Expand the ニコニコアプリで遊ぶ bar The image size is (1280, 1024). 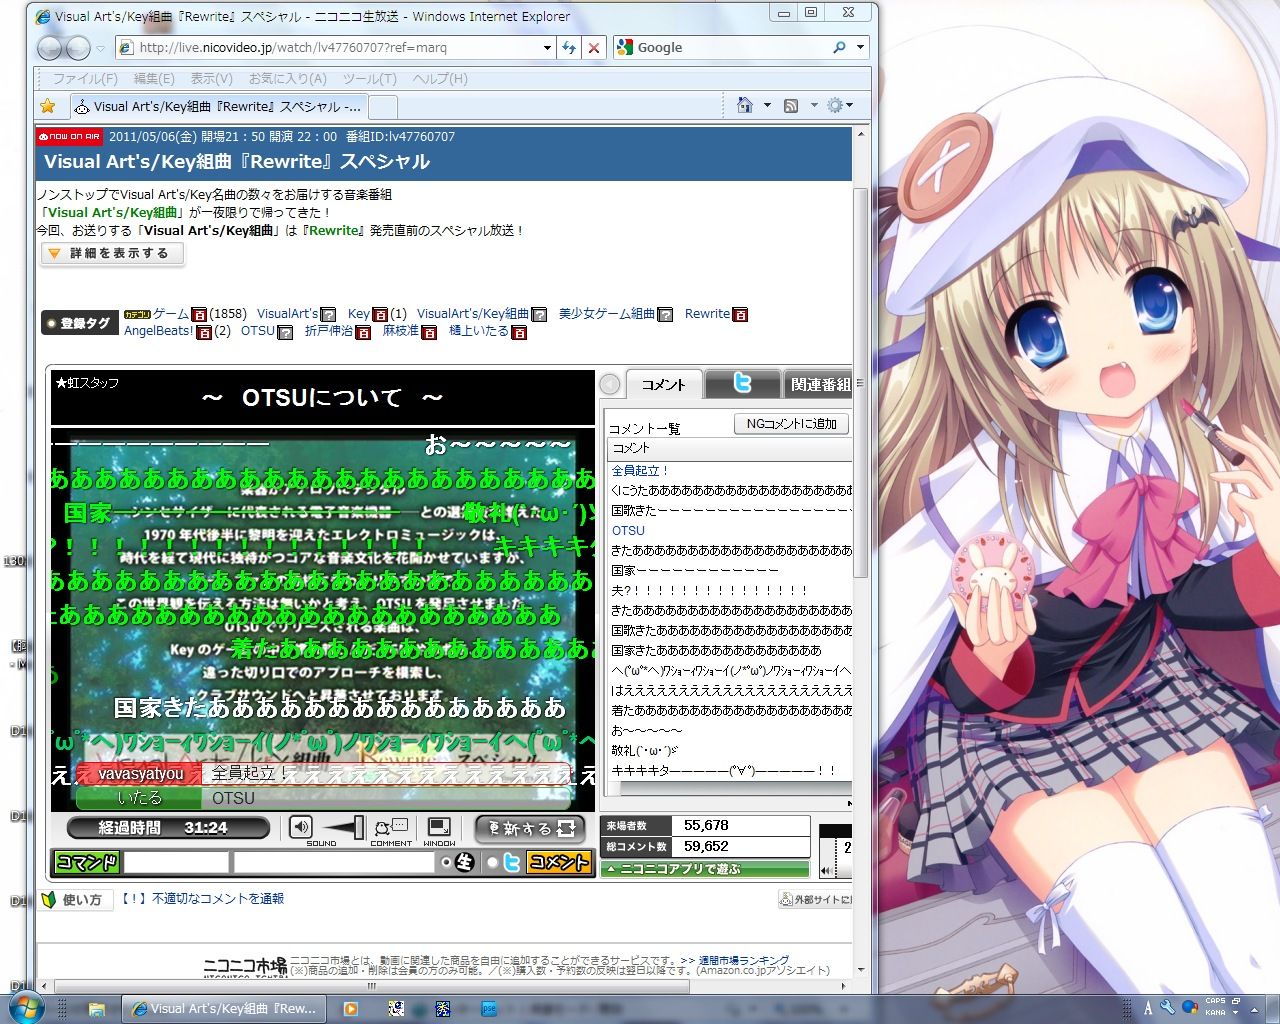[x=704, y=869]
